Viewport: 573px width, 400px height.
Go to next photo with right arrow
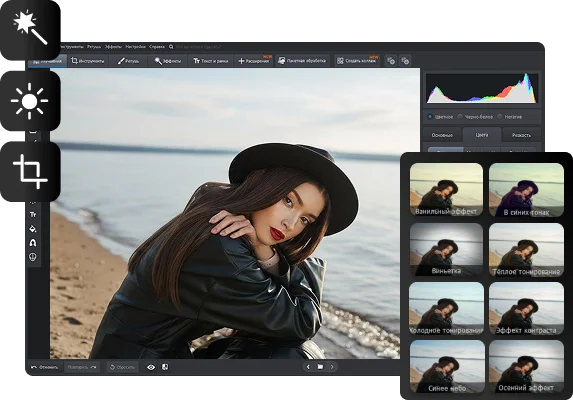pyautogui.click(x=332, y=367)
